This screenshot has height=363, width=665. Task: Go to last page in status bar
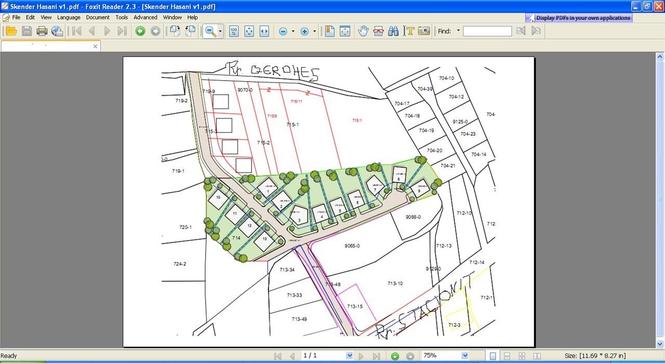(x=376, y=356)
